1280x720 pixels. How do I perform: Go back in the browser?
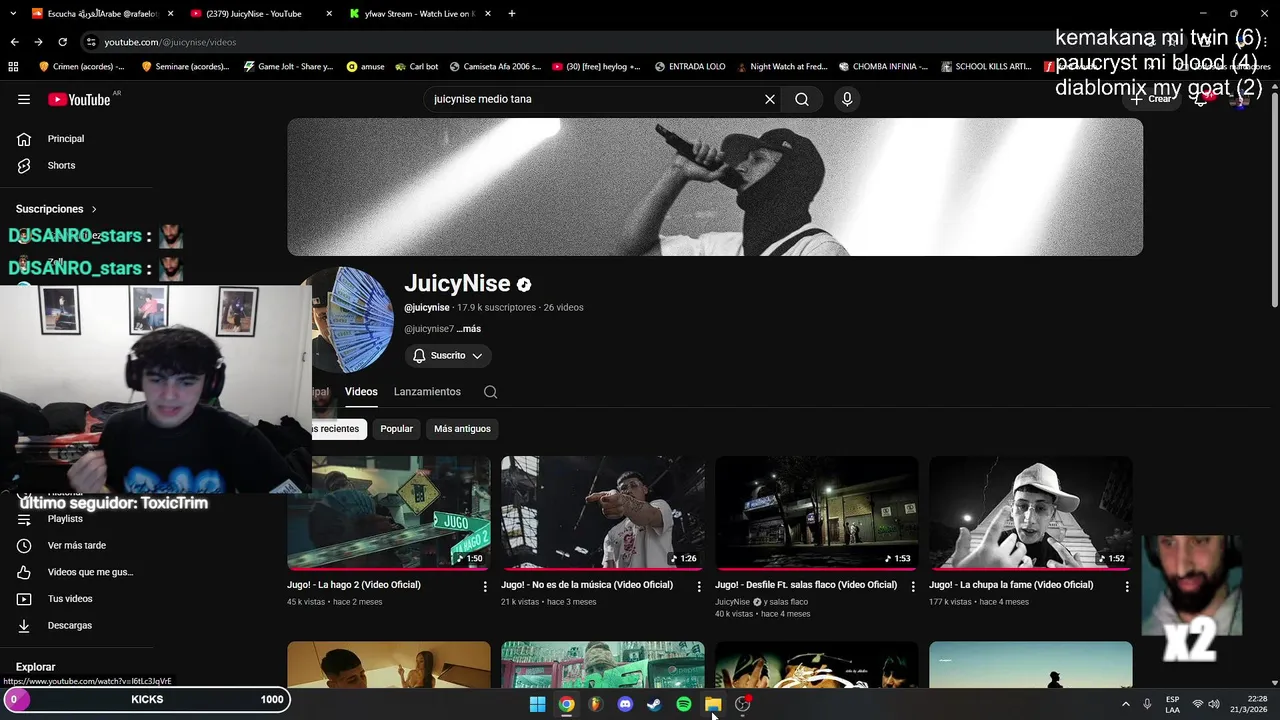pyautogui.click(x=14, y=42)
